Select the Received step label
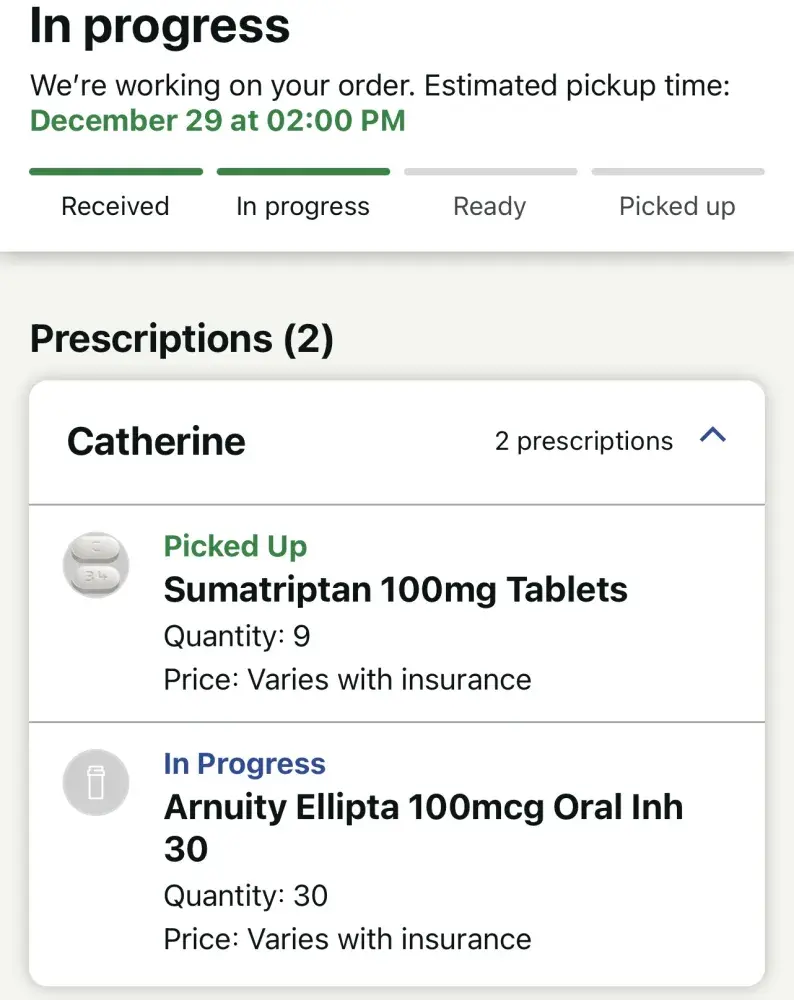Viewport: 794px width, 1000px height. [x=115, y=207]
